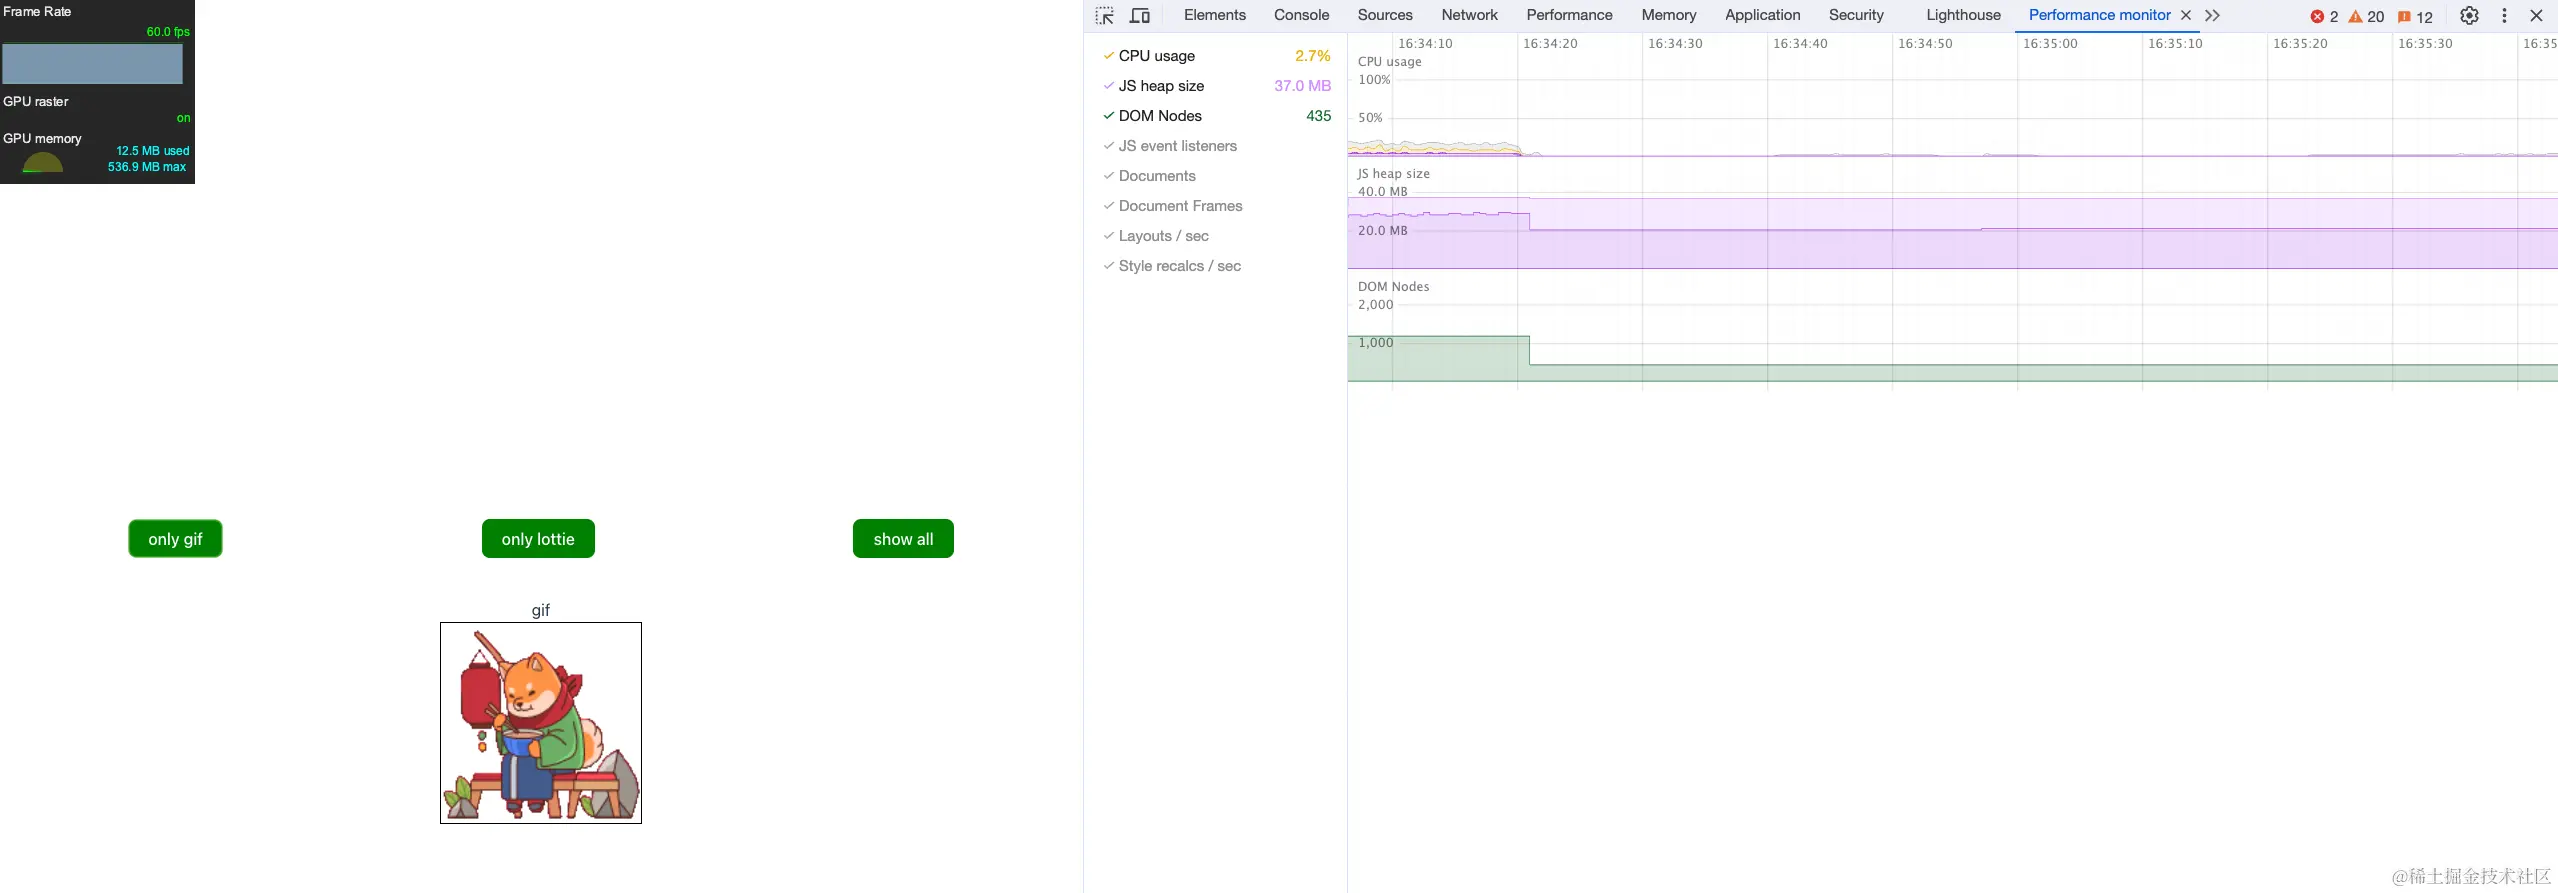Image resolution: width=2558 pixels, height=893 pixels.
Task: Click the 'only gif' button
Action: point(175,539)
